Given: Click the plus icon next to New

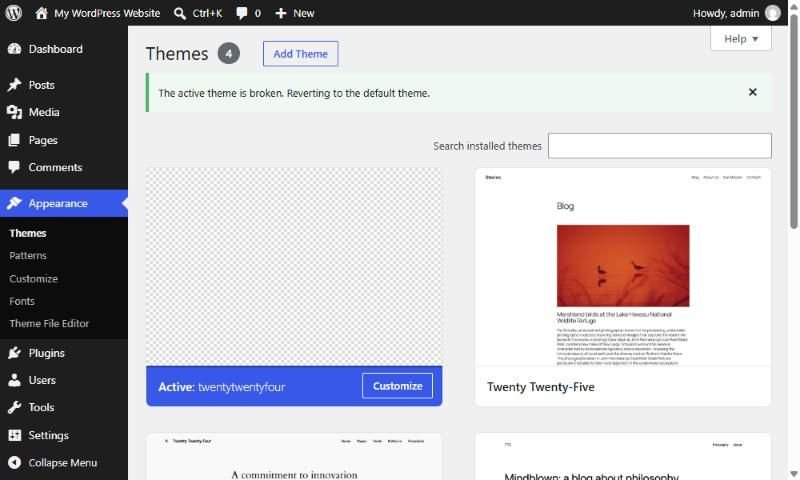Looking at the screenshot, I should click(281, 13).
